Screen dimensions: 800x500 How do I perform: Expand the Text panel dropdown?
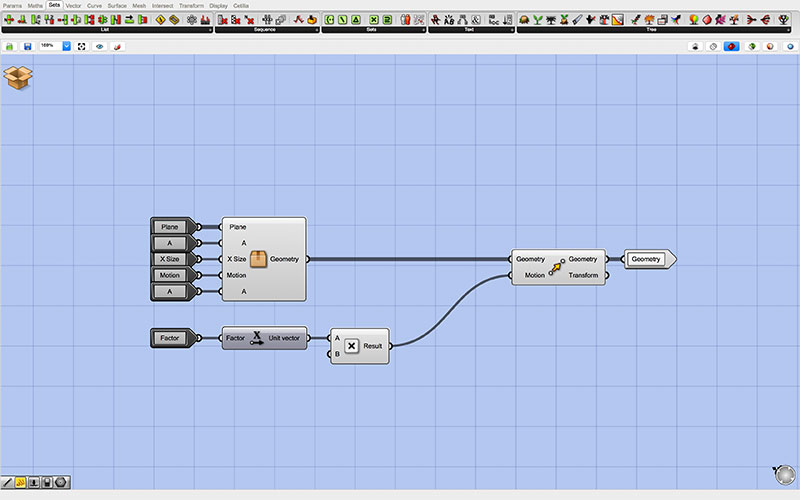pyautogui.click(x=512, y=30)
